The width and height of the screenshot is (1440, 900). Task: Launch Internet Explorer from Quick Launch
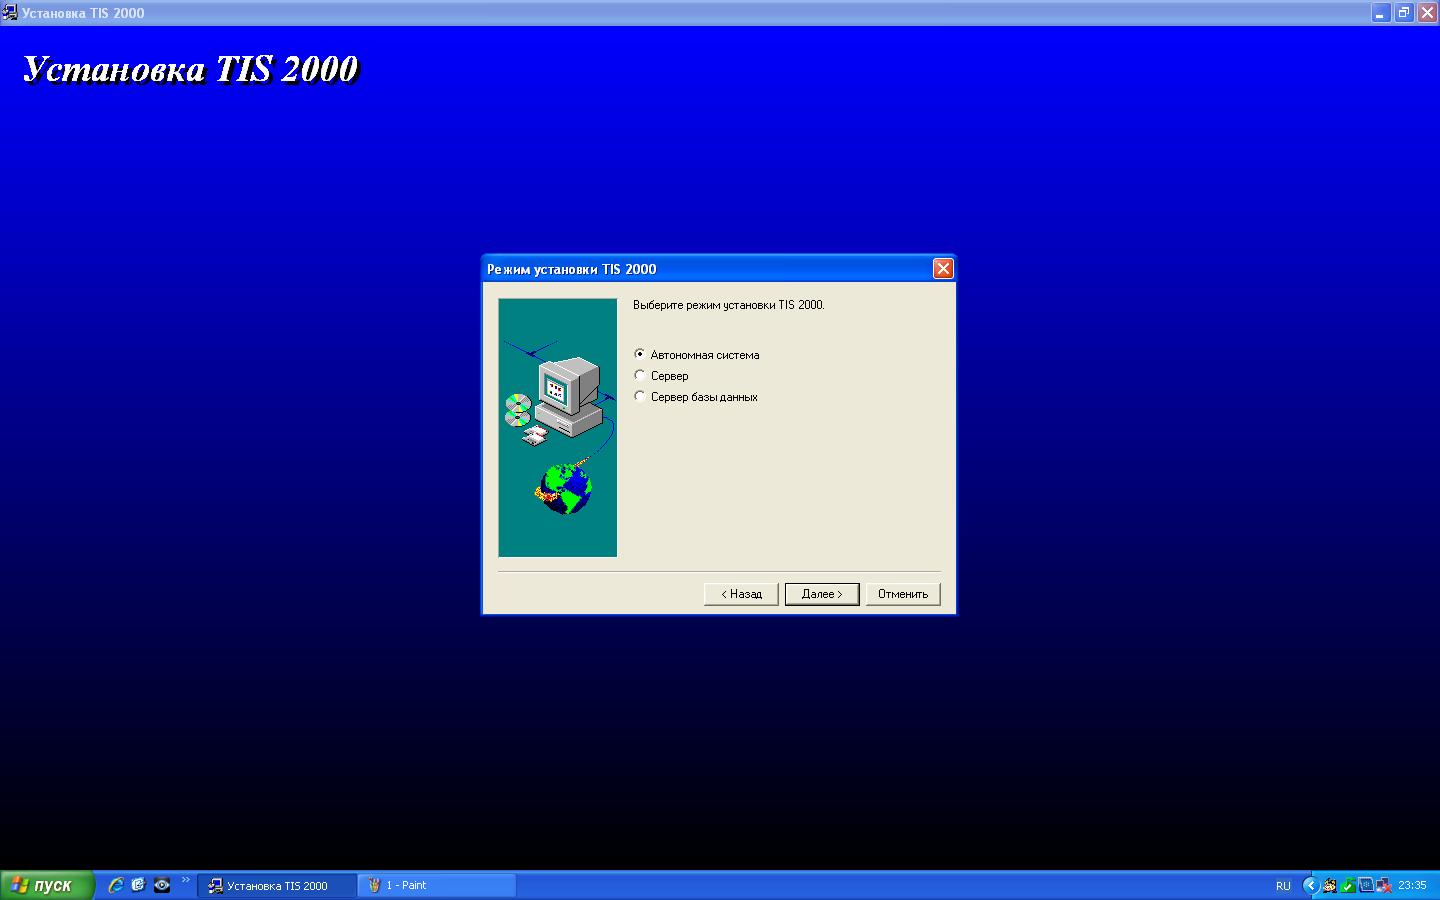116,885
